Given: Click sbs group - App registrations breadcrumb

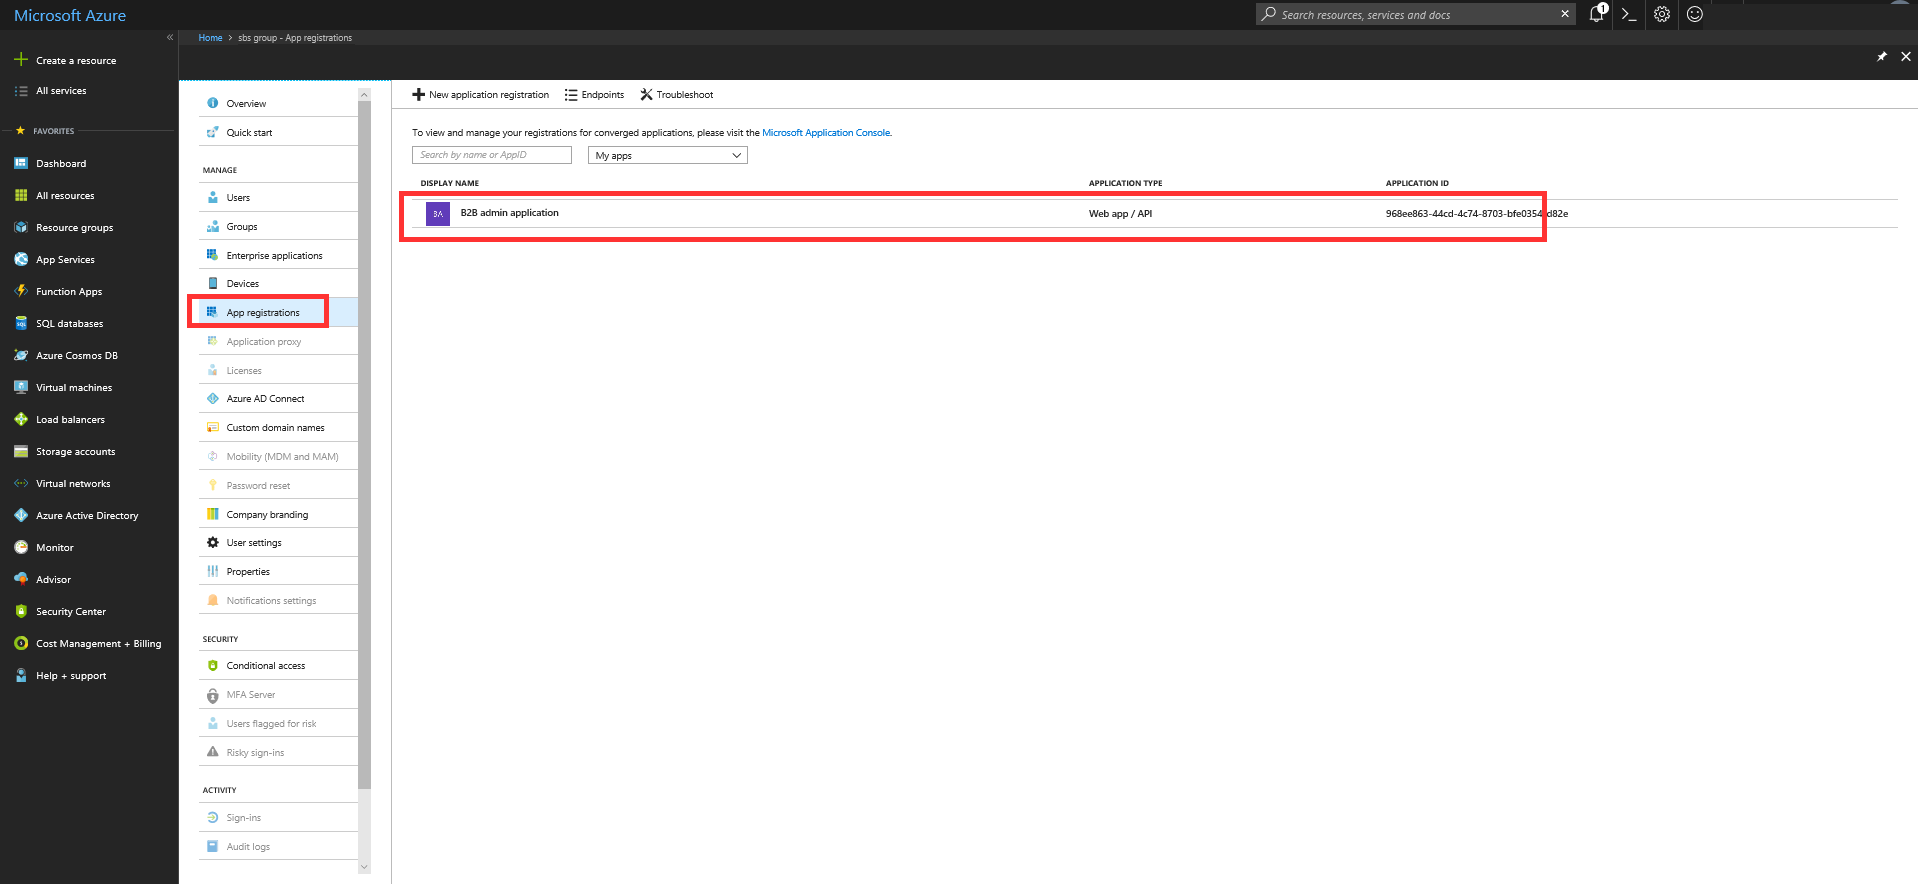Looking at the screenshot, I should click(295, 38).
